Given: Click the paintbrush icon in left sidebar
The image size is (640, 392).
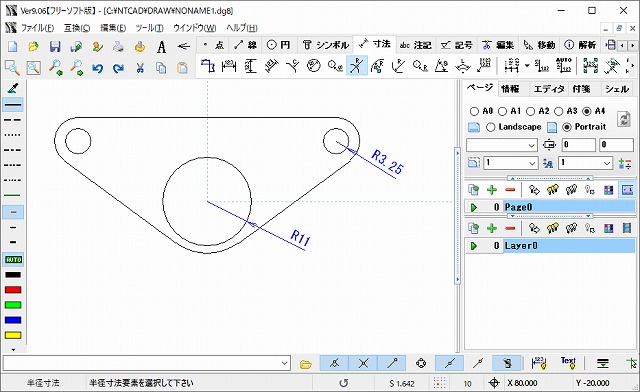Looking at the screenshot, I should pyautogui.click(x=13, y=88).
